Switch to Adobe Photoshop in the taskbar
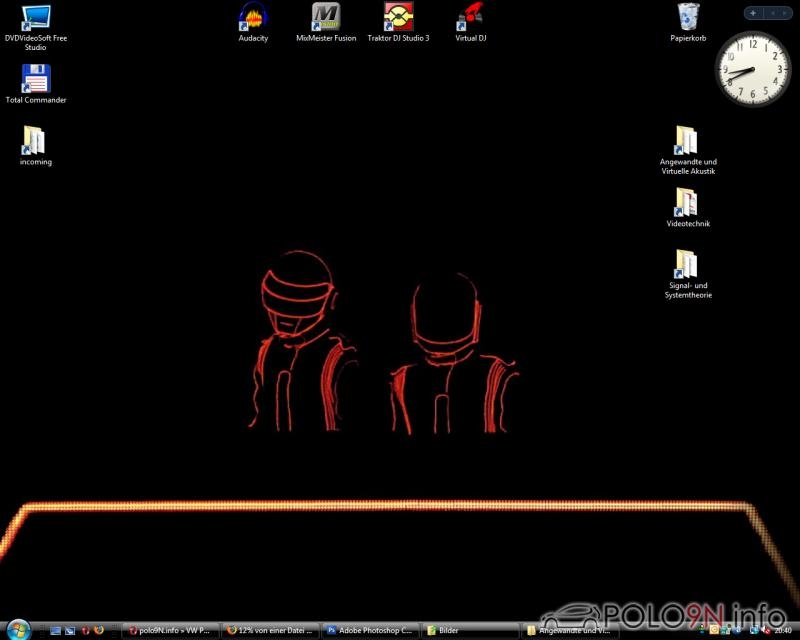Viewport: 800px width, 640px height. click(371, 631)
